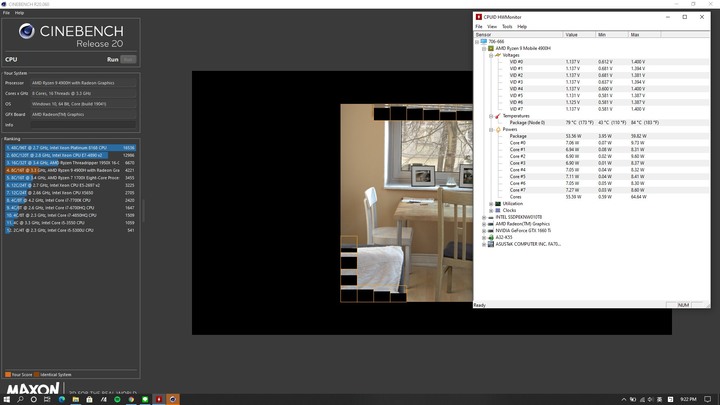
Task: Click the Temperatures thermometer icon in HWMonitor
Action: [x=498, y=116]
